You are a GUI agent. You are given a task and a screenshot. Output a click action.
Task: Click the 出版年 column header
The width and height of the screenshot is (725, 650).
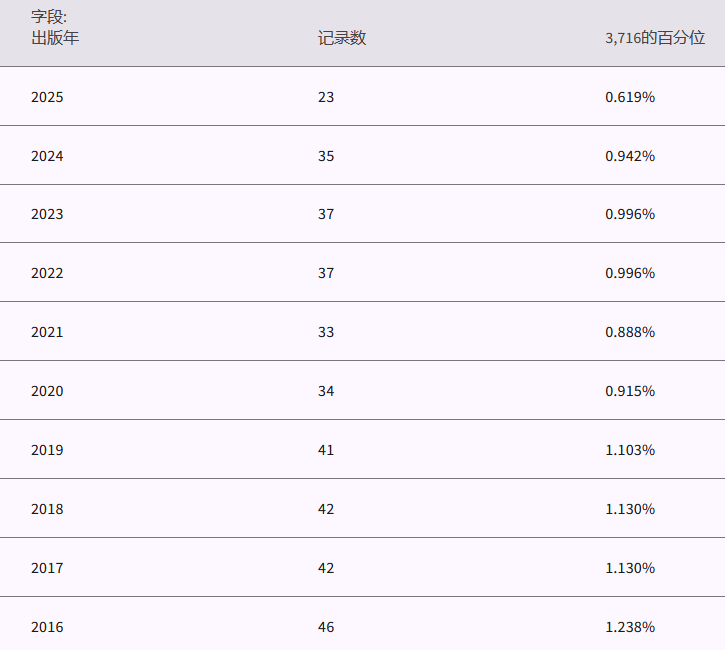[55, 38]
